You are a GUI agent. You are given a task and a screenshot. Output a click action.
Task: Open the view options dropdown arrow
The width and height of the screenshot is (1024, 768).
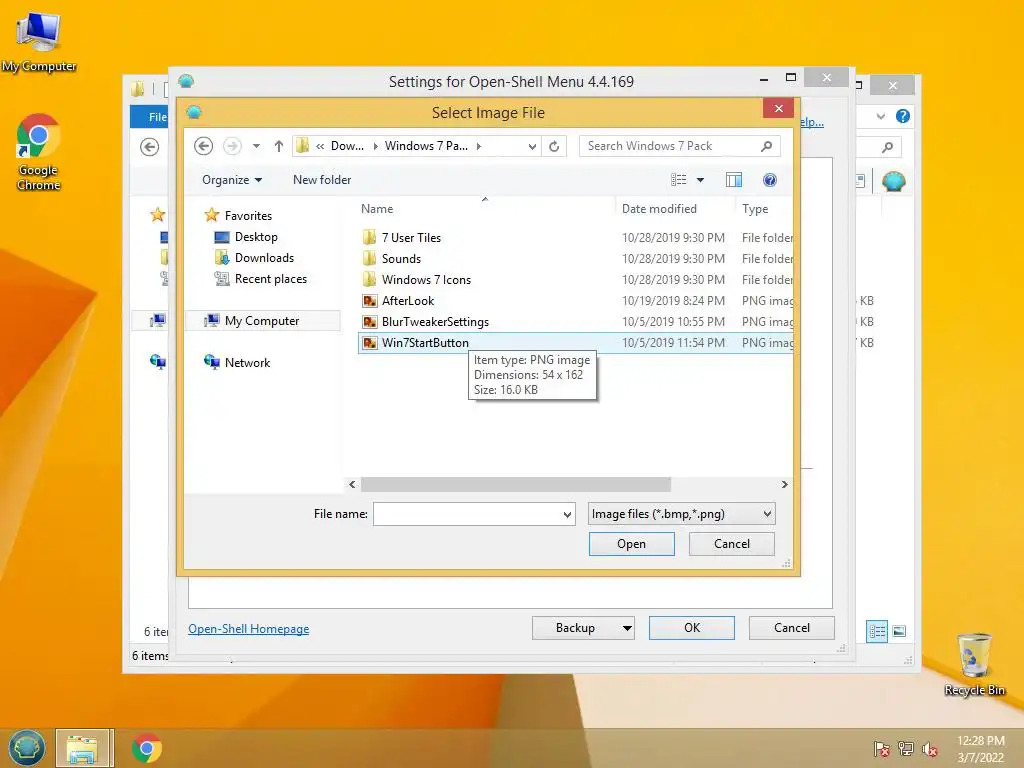tap(700, 180)
